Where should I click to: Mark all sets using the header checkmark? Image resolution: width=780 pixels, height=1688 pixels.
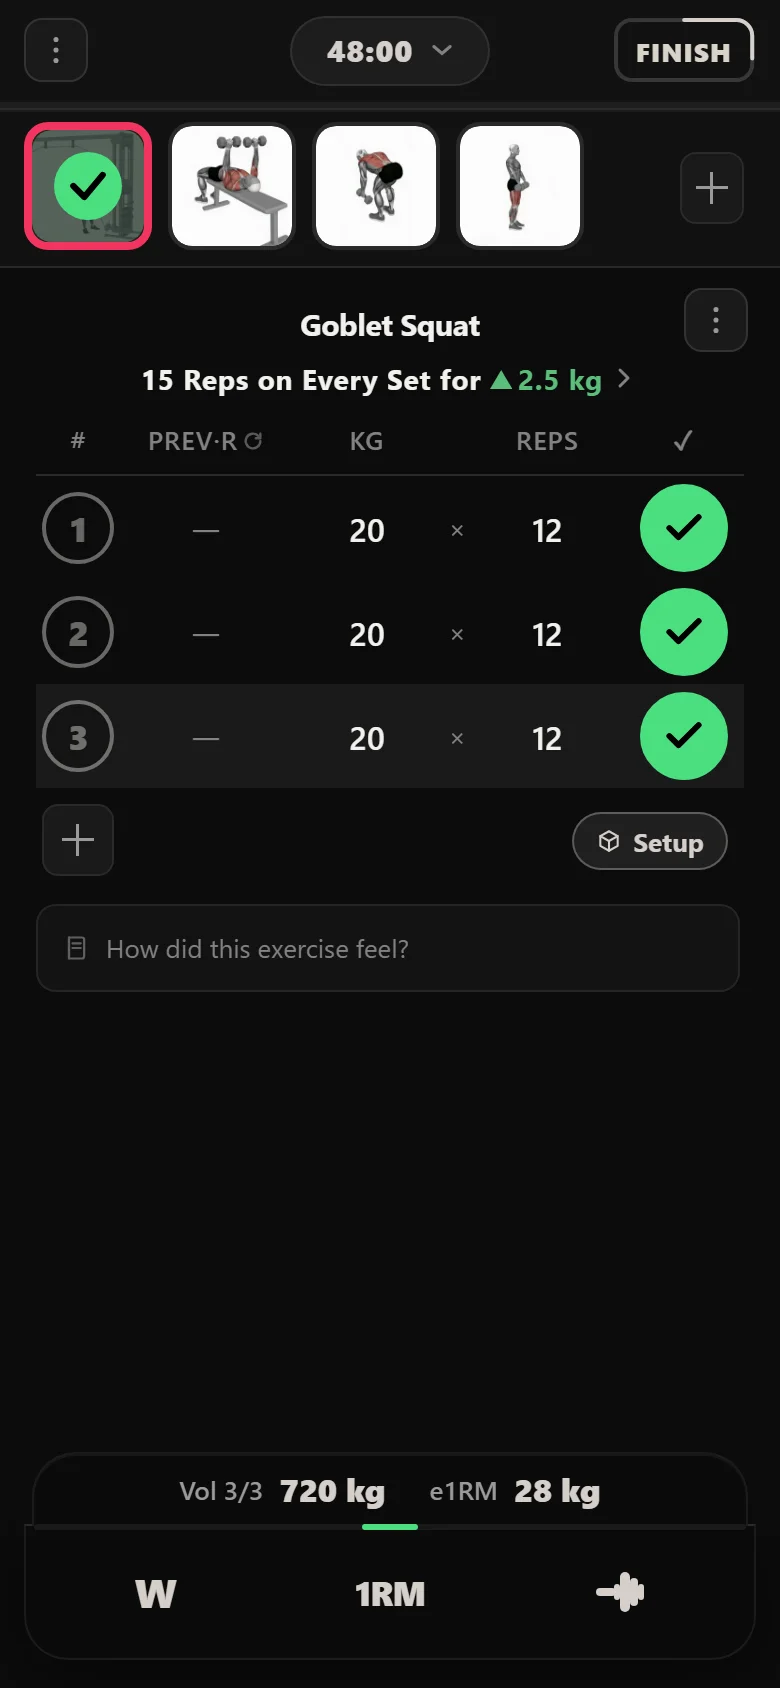pos(683,441)
